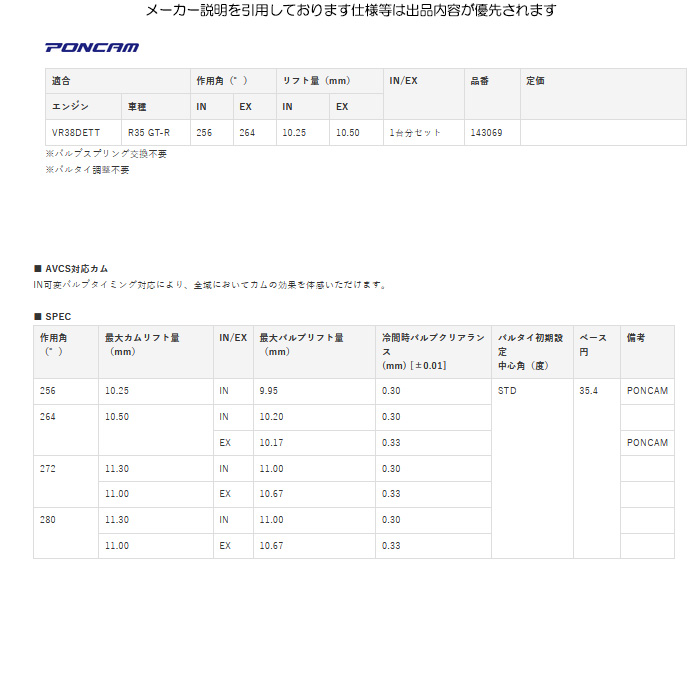700x700 pixels.
Task: Click the 256 angle cell in SPEC table
Action: coord(66,391)
